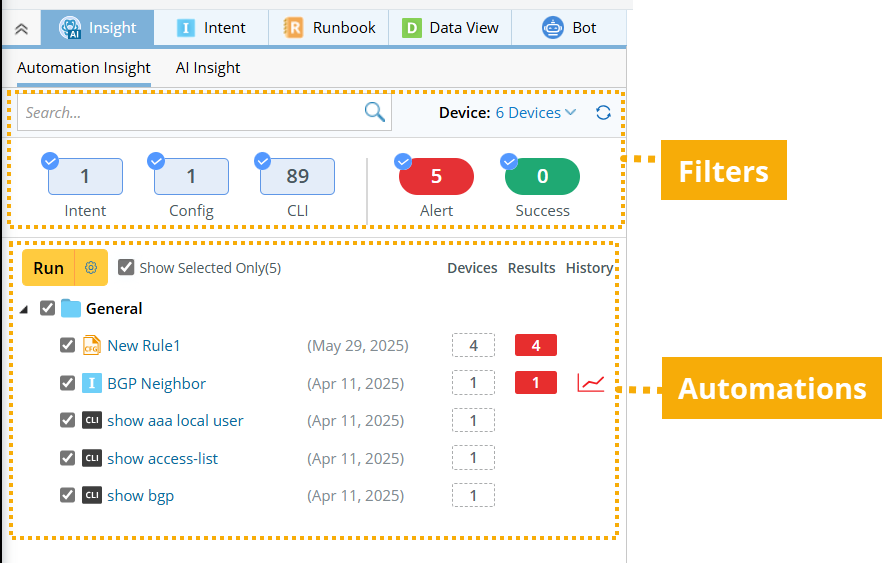The width and height of the screenshot is (882, 563).
Task: Uncheck the New Rule1 checkbox
Action: pyautogui.click(x=68, y=345)
